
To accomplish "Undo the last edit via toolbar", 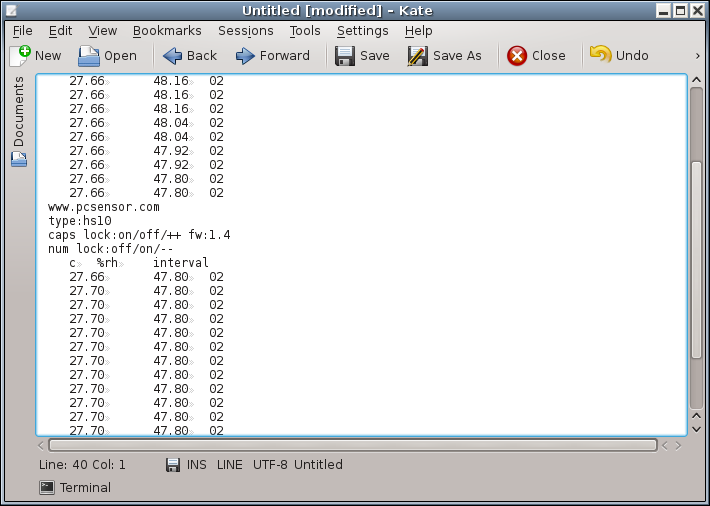I will 600,55.
